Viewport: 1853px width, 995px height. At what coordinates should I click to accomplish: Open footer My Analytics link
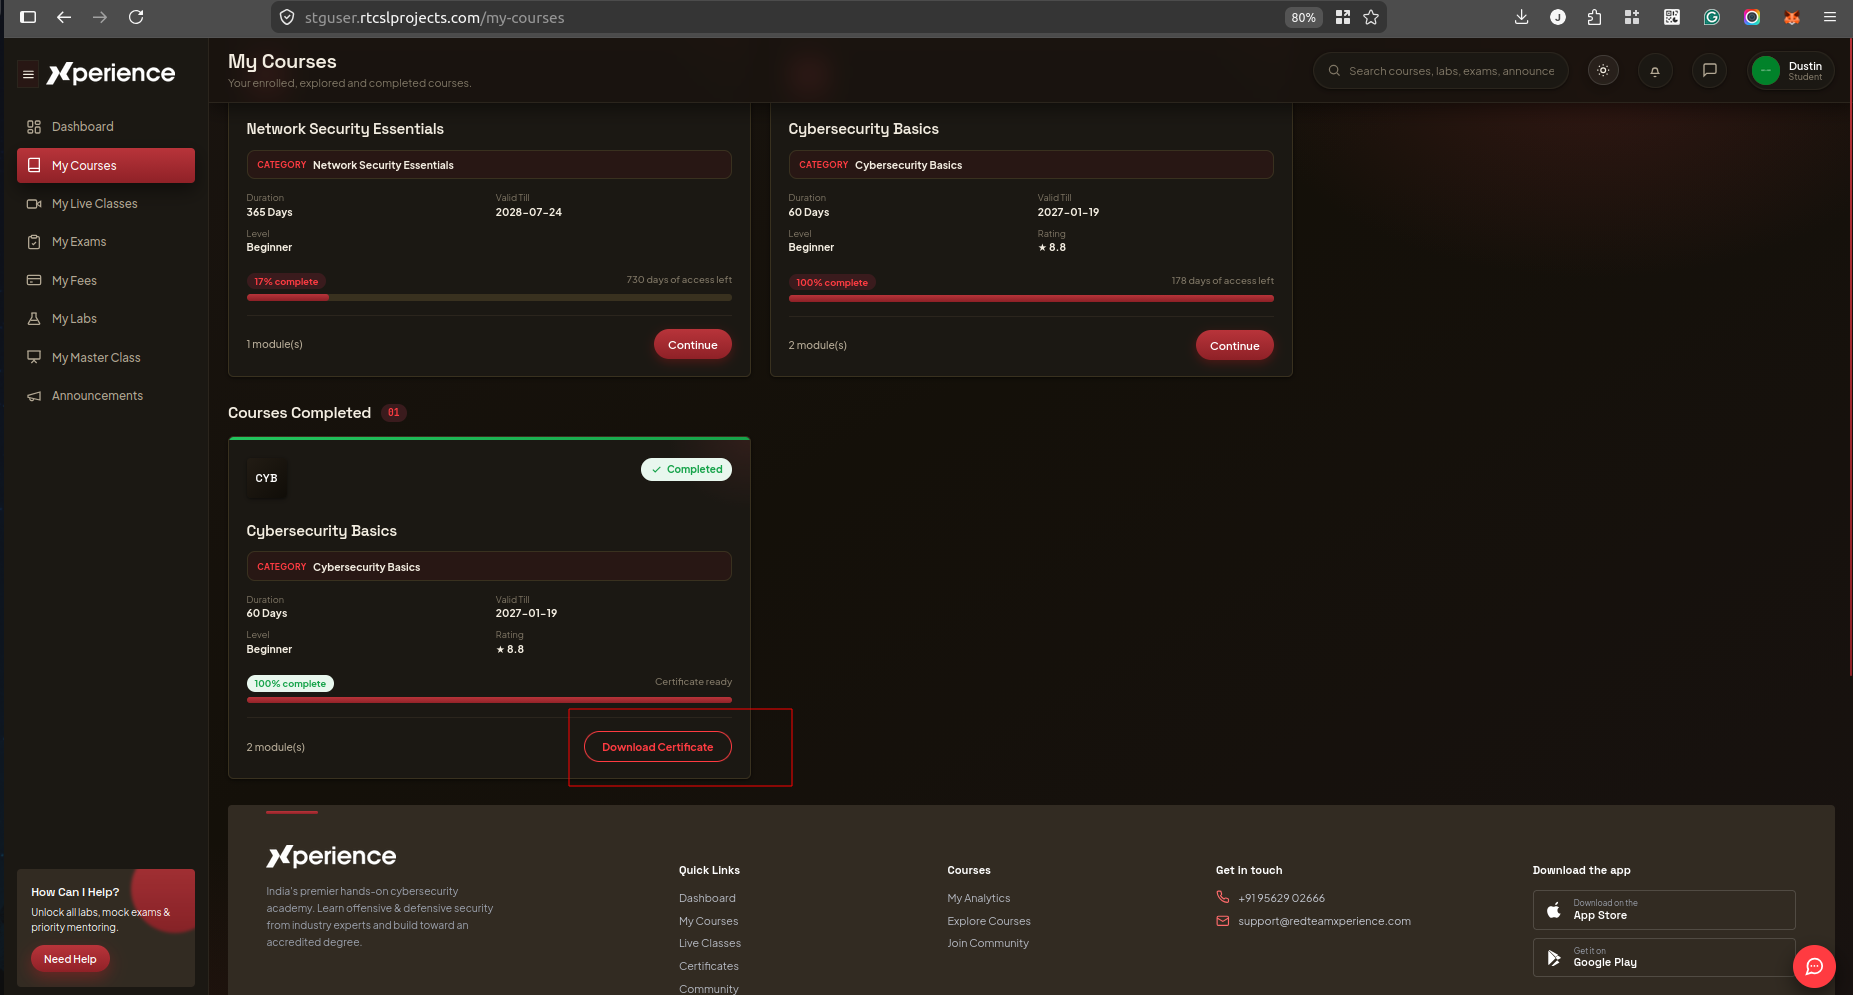(979, 898)
